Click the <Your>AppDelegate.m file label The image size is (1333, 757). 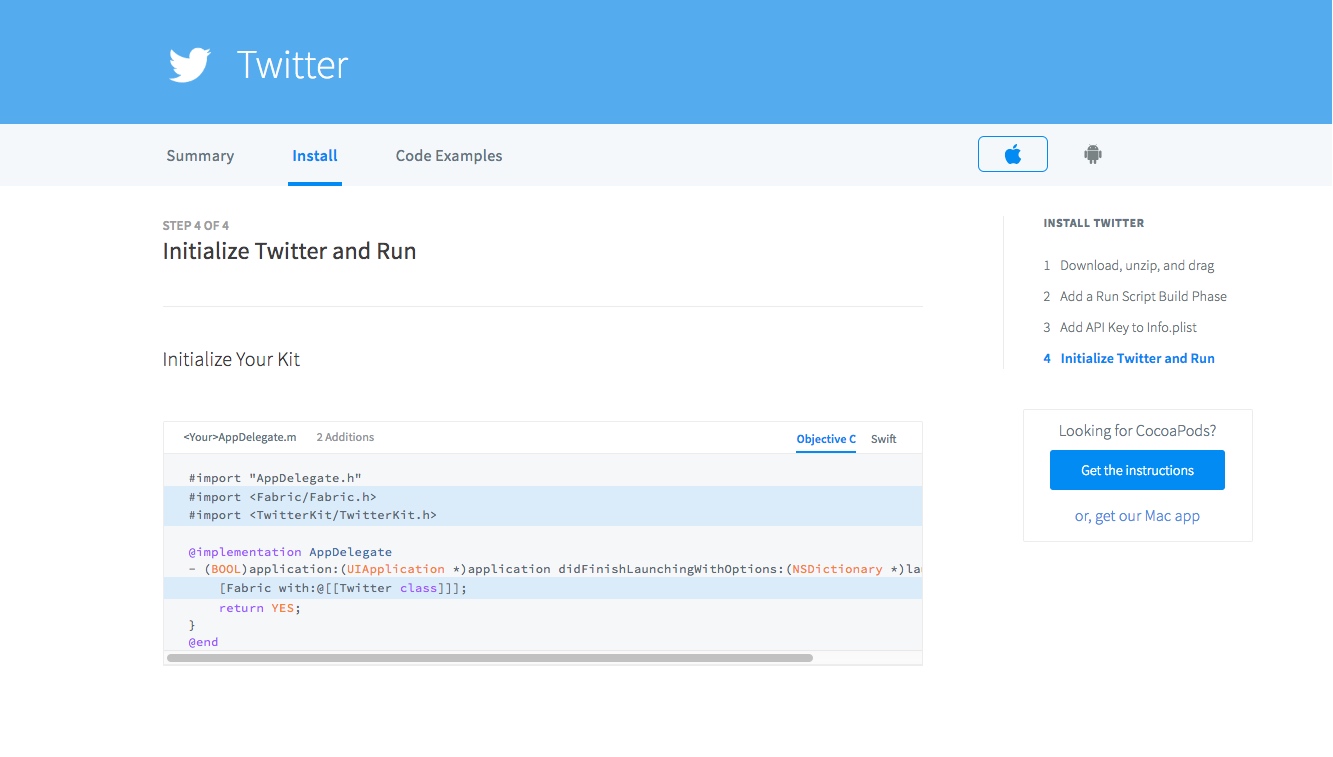click(x=240, y=437)
